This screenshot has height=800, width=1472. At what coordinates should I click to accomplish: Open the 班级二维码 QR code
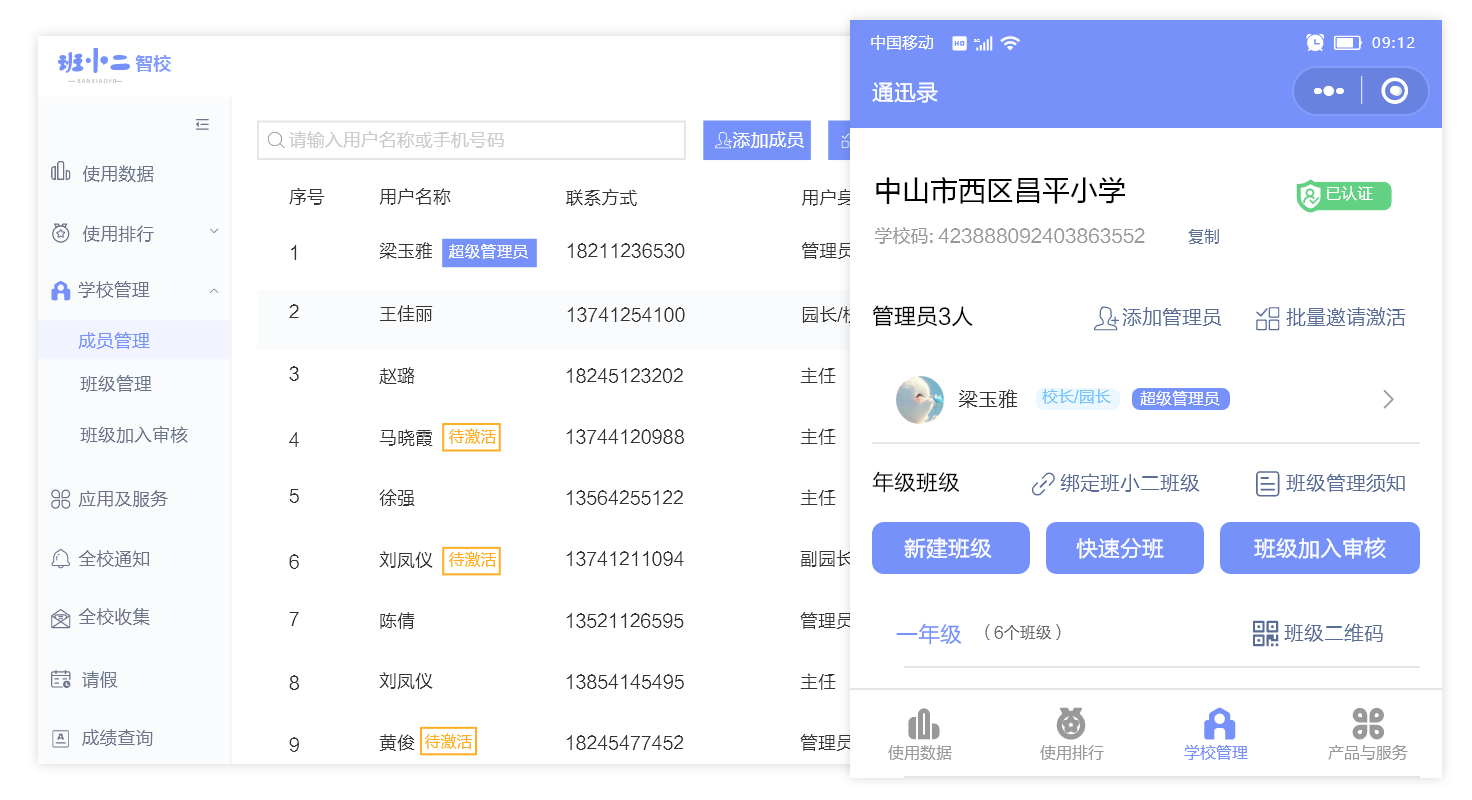pos(1318,633)
